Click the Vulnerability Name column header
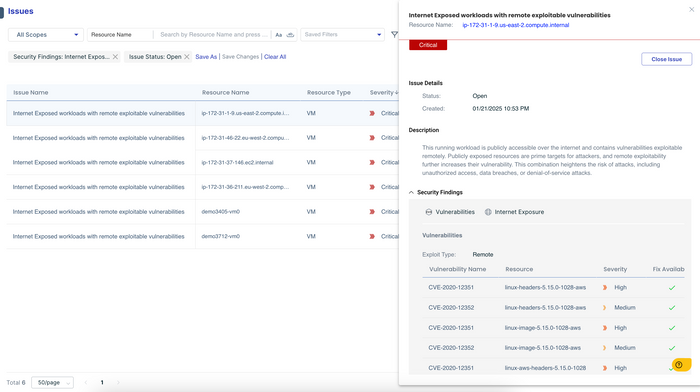The width and height of the screenshot is (700, 392). click(457, 269)
